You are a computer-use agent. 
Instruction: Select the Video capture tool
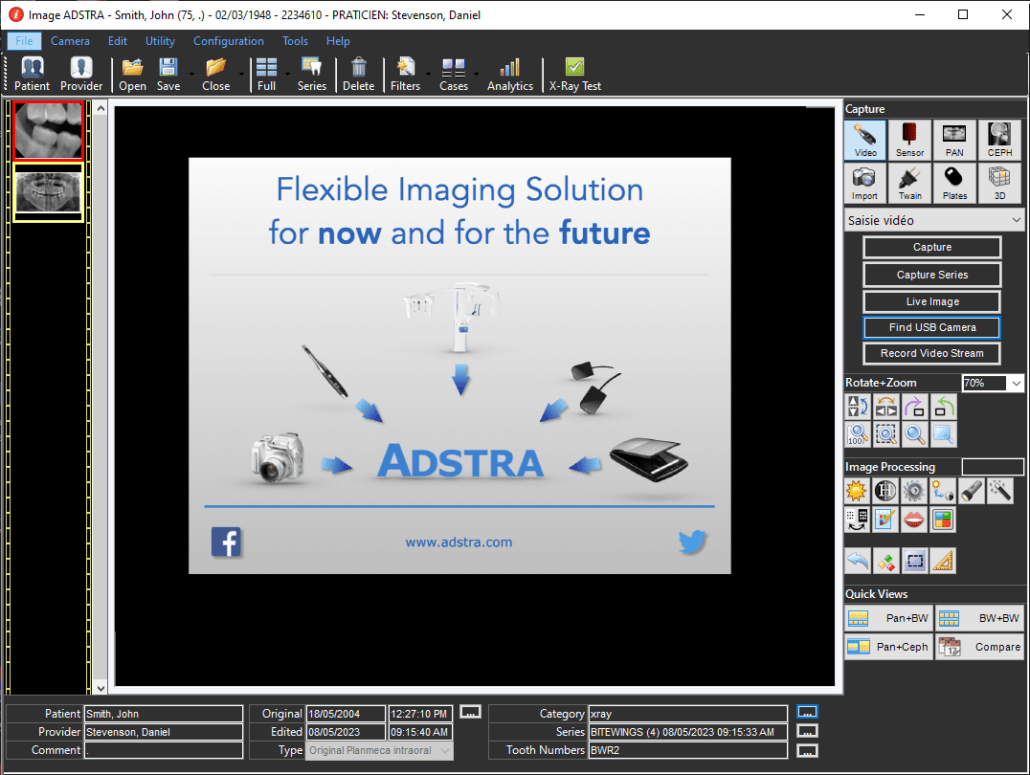(864, 140)
